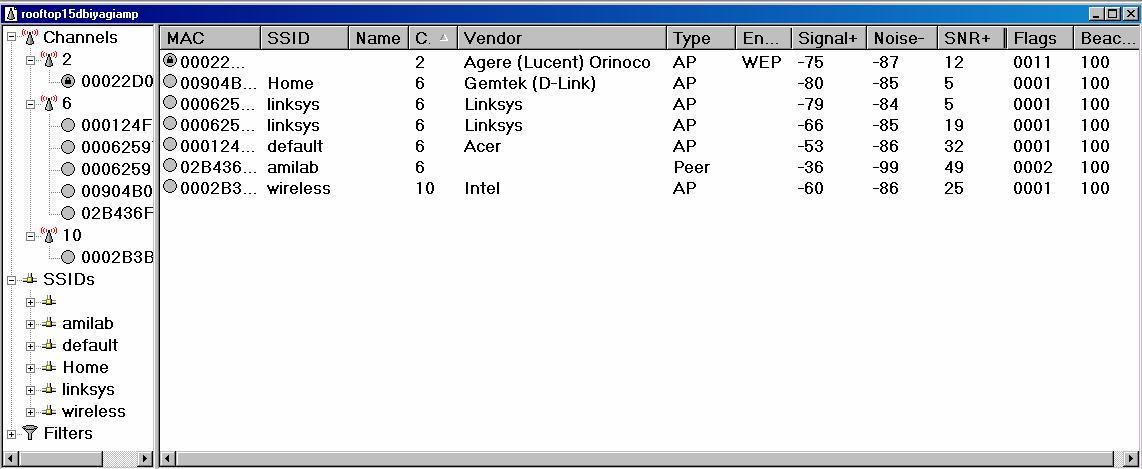Click the SSIDs root node icon

pos(29,280)
